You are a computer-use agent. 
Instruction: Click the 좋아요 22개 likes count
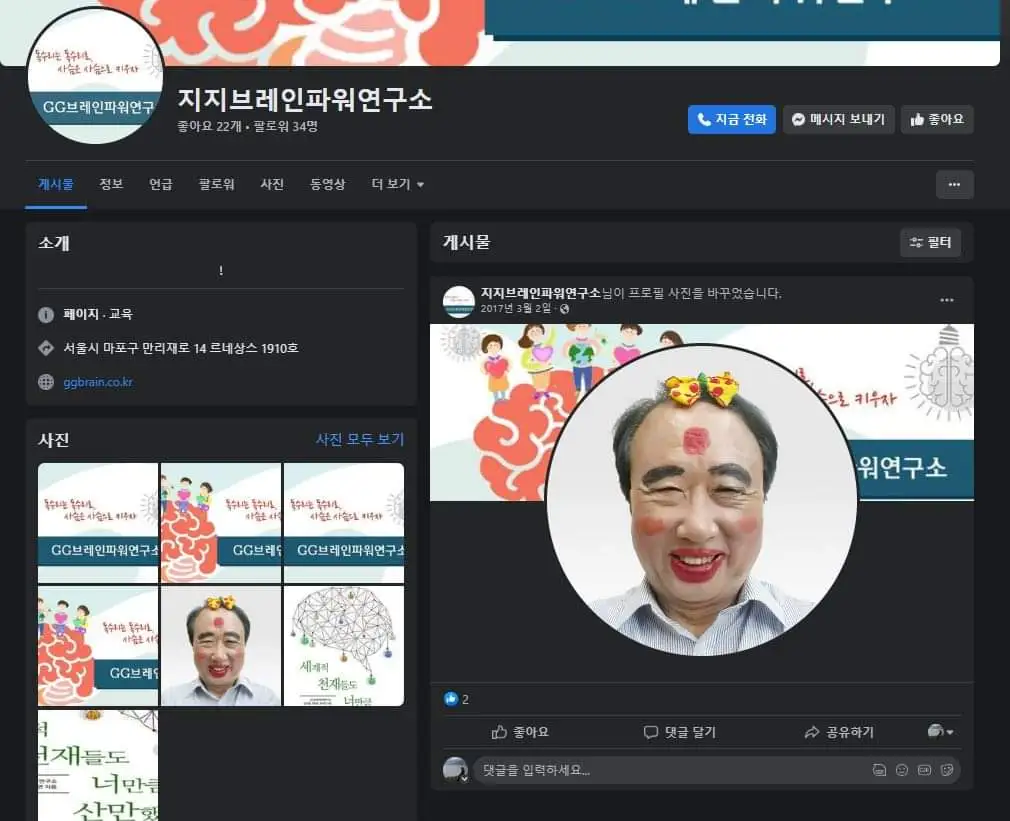click(209, 126)
